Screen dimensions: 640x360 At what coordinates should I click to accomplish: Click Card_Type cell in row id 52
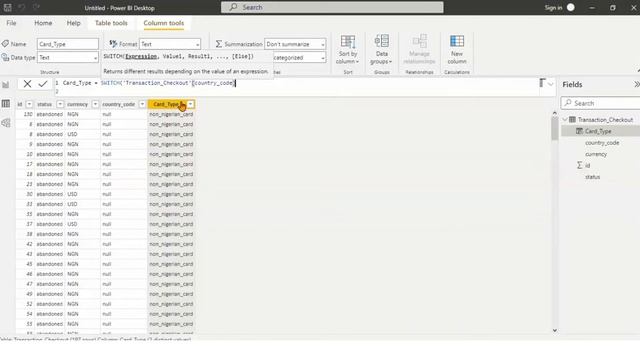pyautogui.click(x=171, y=304)
